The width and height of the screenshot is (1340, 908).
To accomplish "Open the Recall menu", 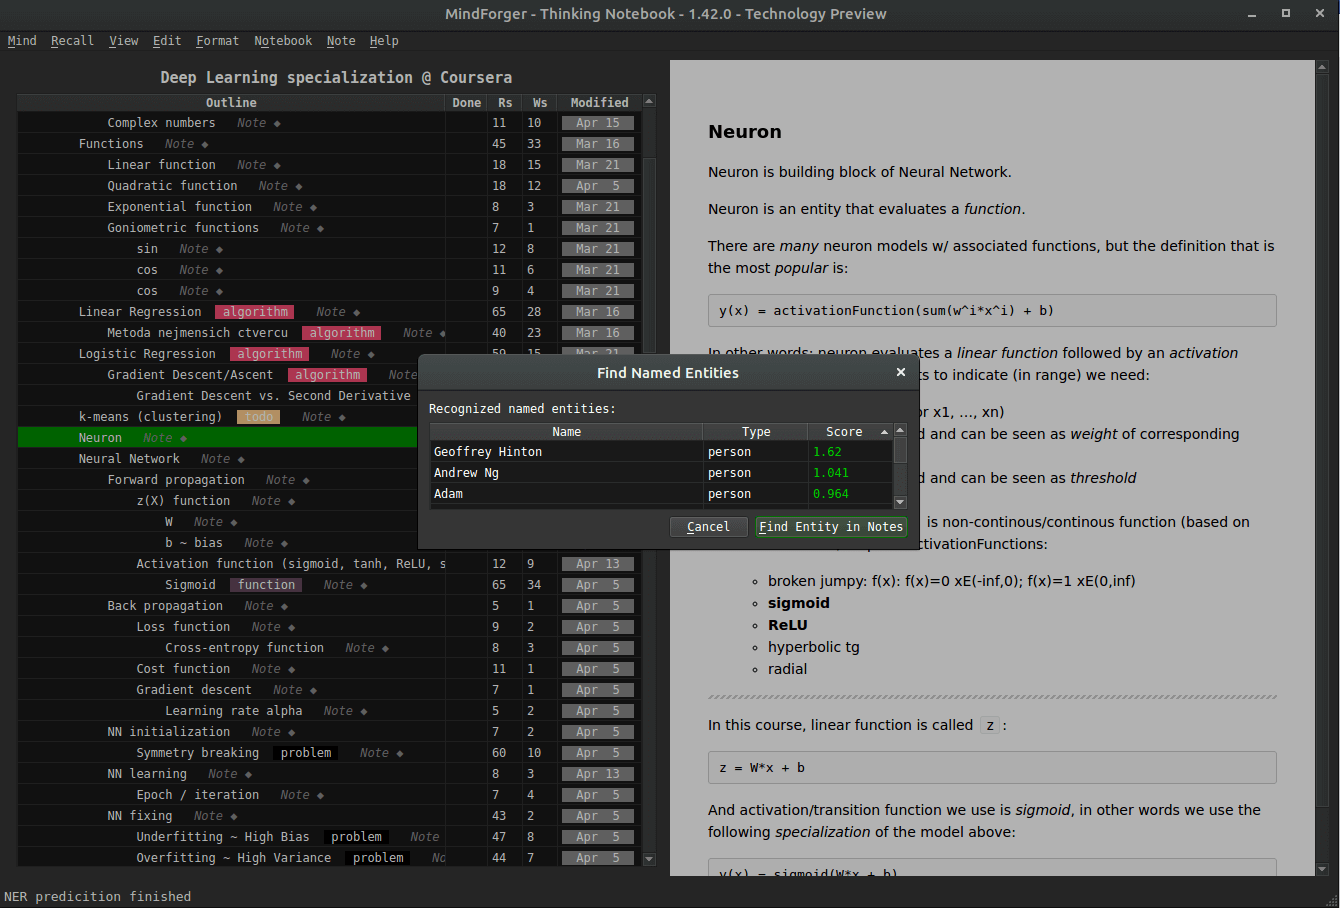I will (72, 41).
